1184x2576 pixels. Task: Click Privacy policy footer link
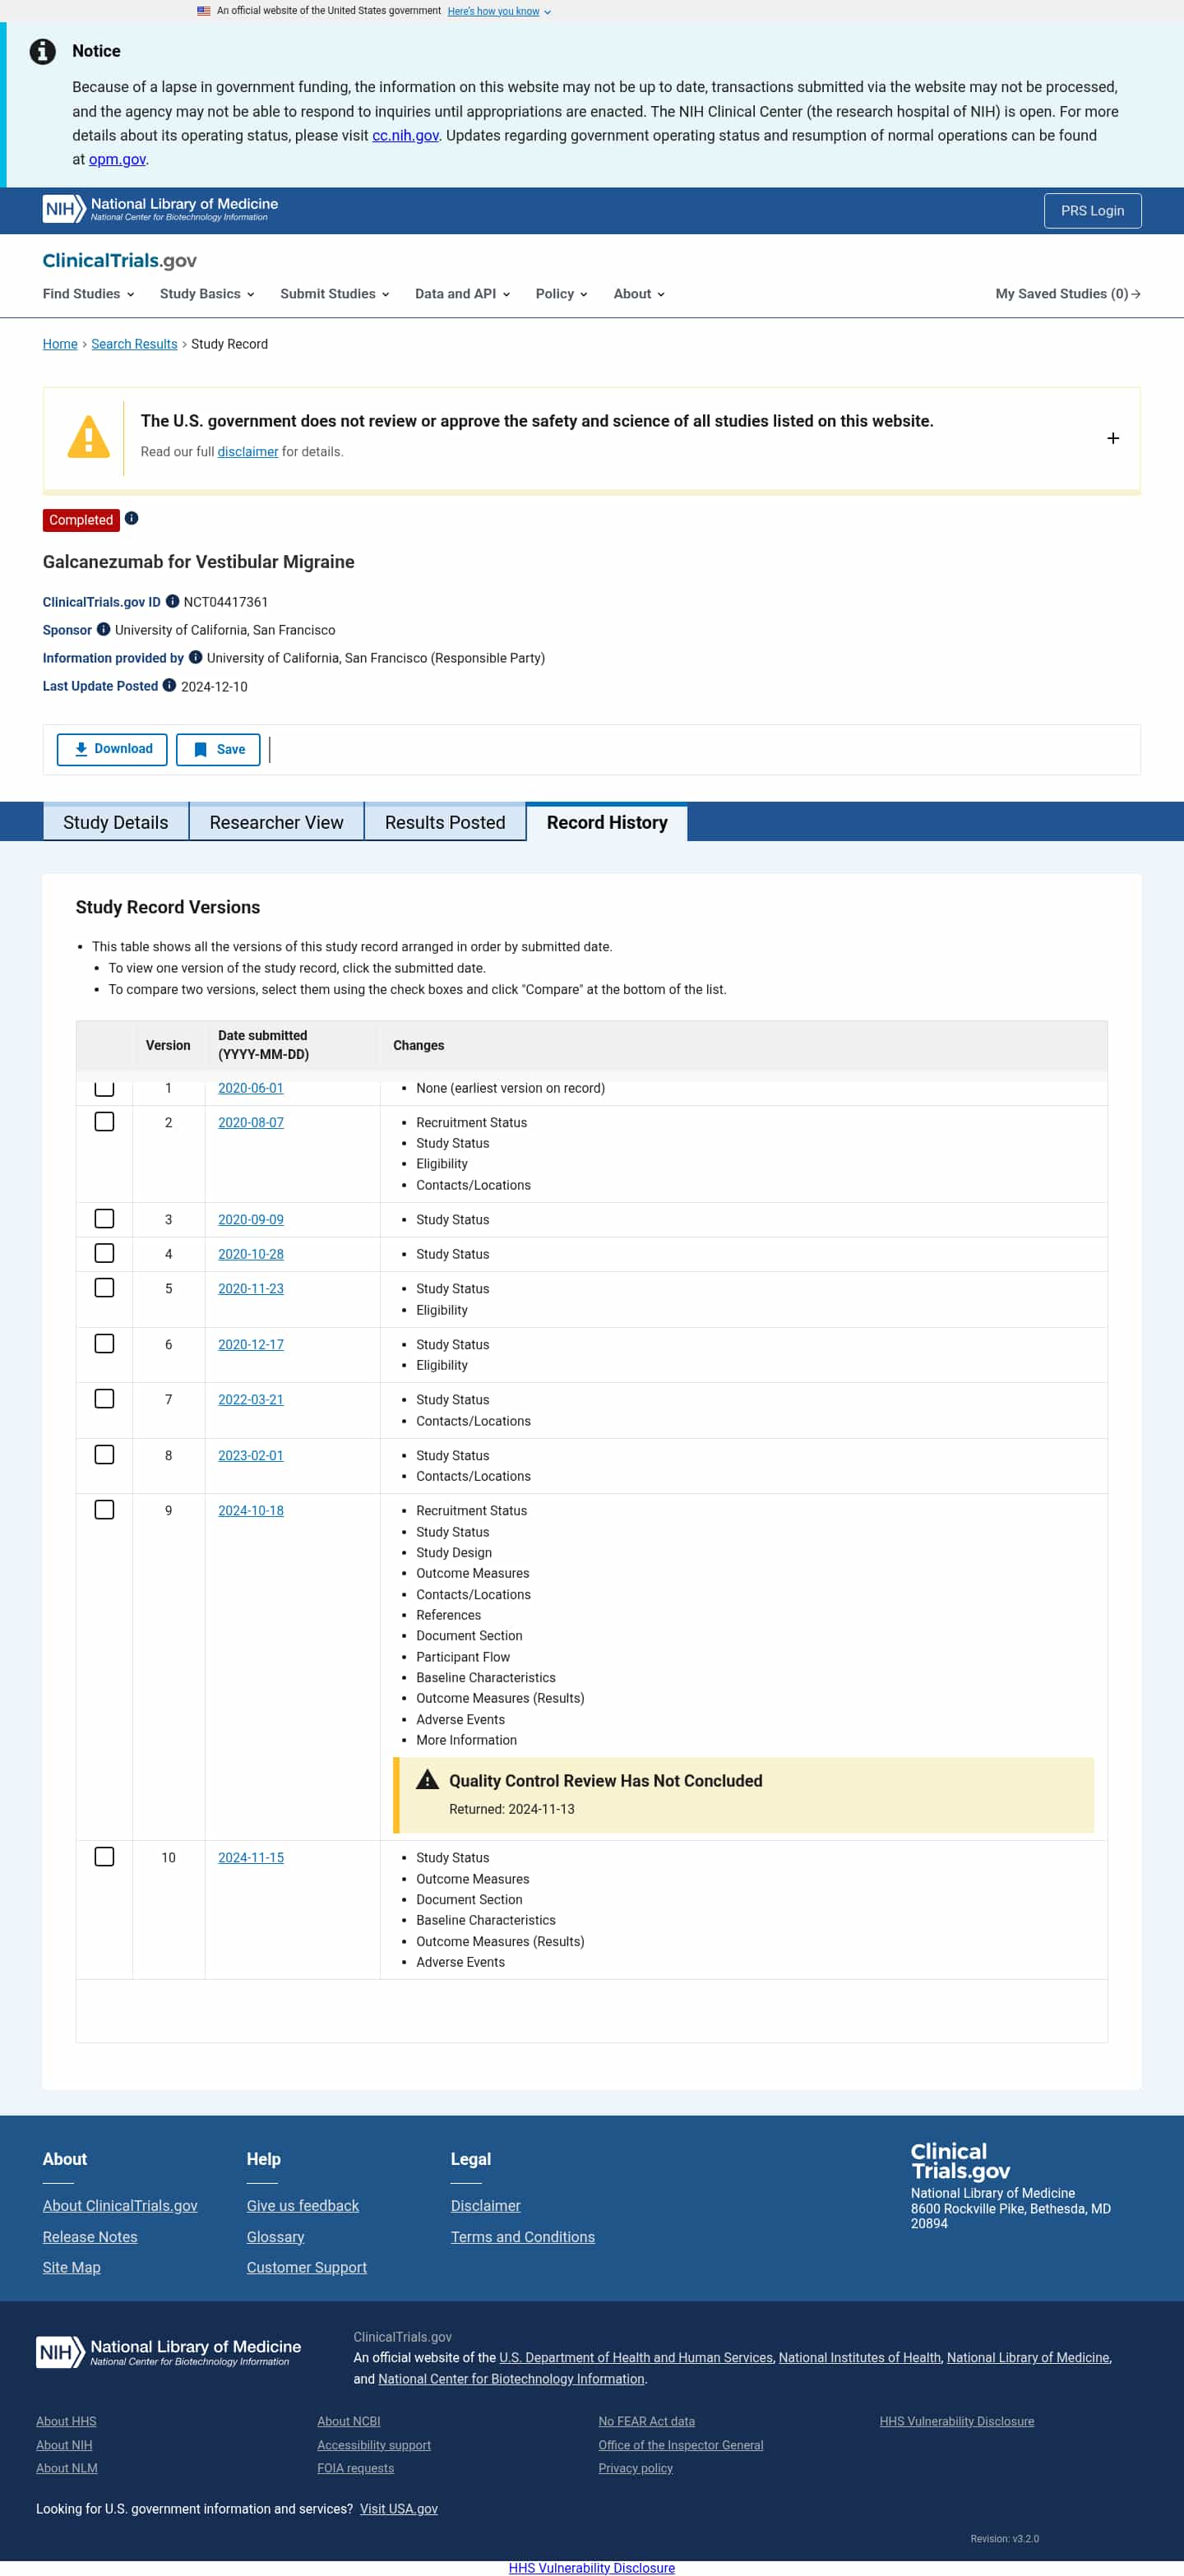point(635,2468)
